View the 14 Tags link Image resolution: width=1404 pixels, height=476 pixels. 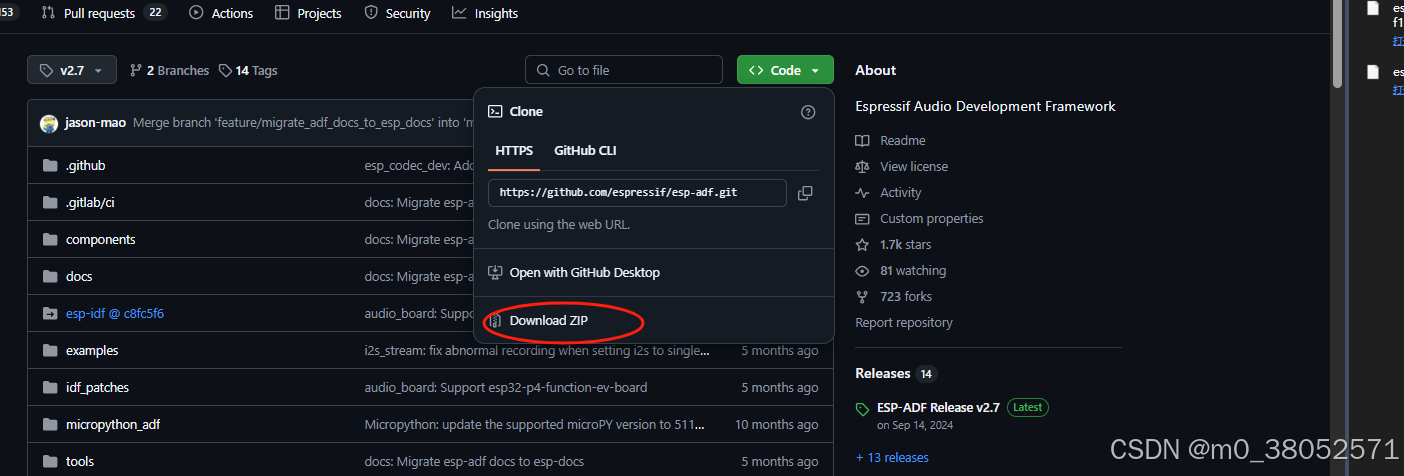pos(248,71)
